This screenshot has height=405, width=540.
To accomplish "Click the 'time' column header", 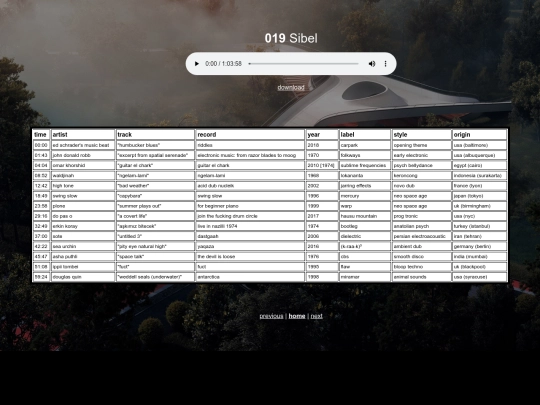I will pyautogui.click(x=41, y=134).
